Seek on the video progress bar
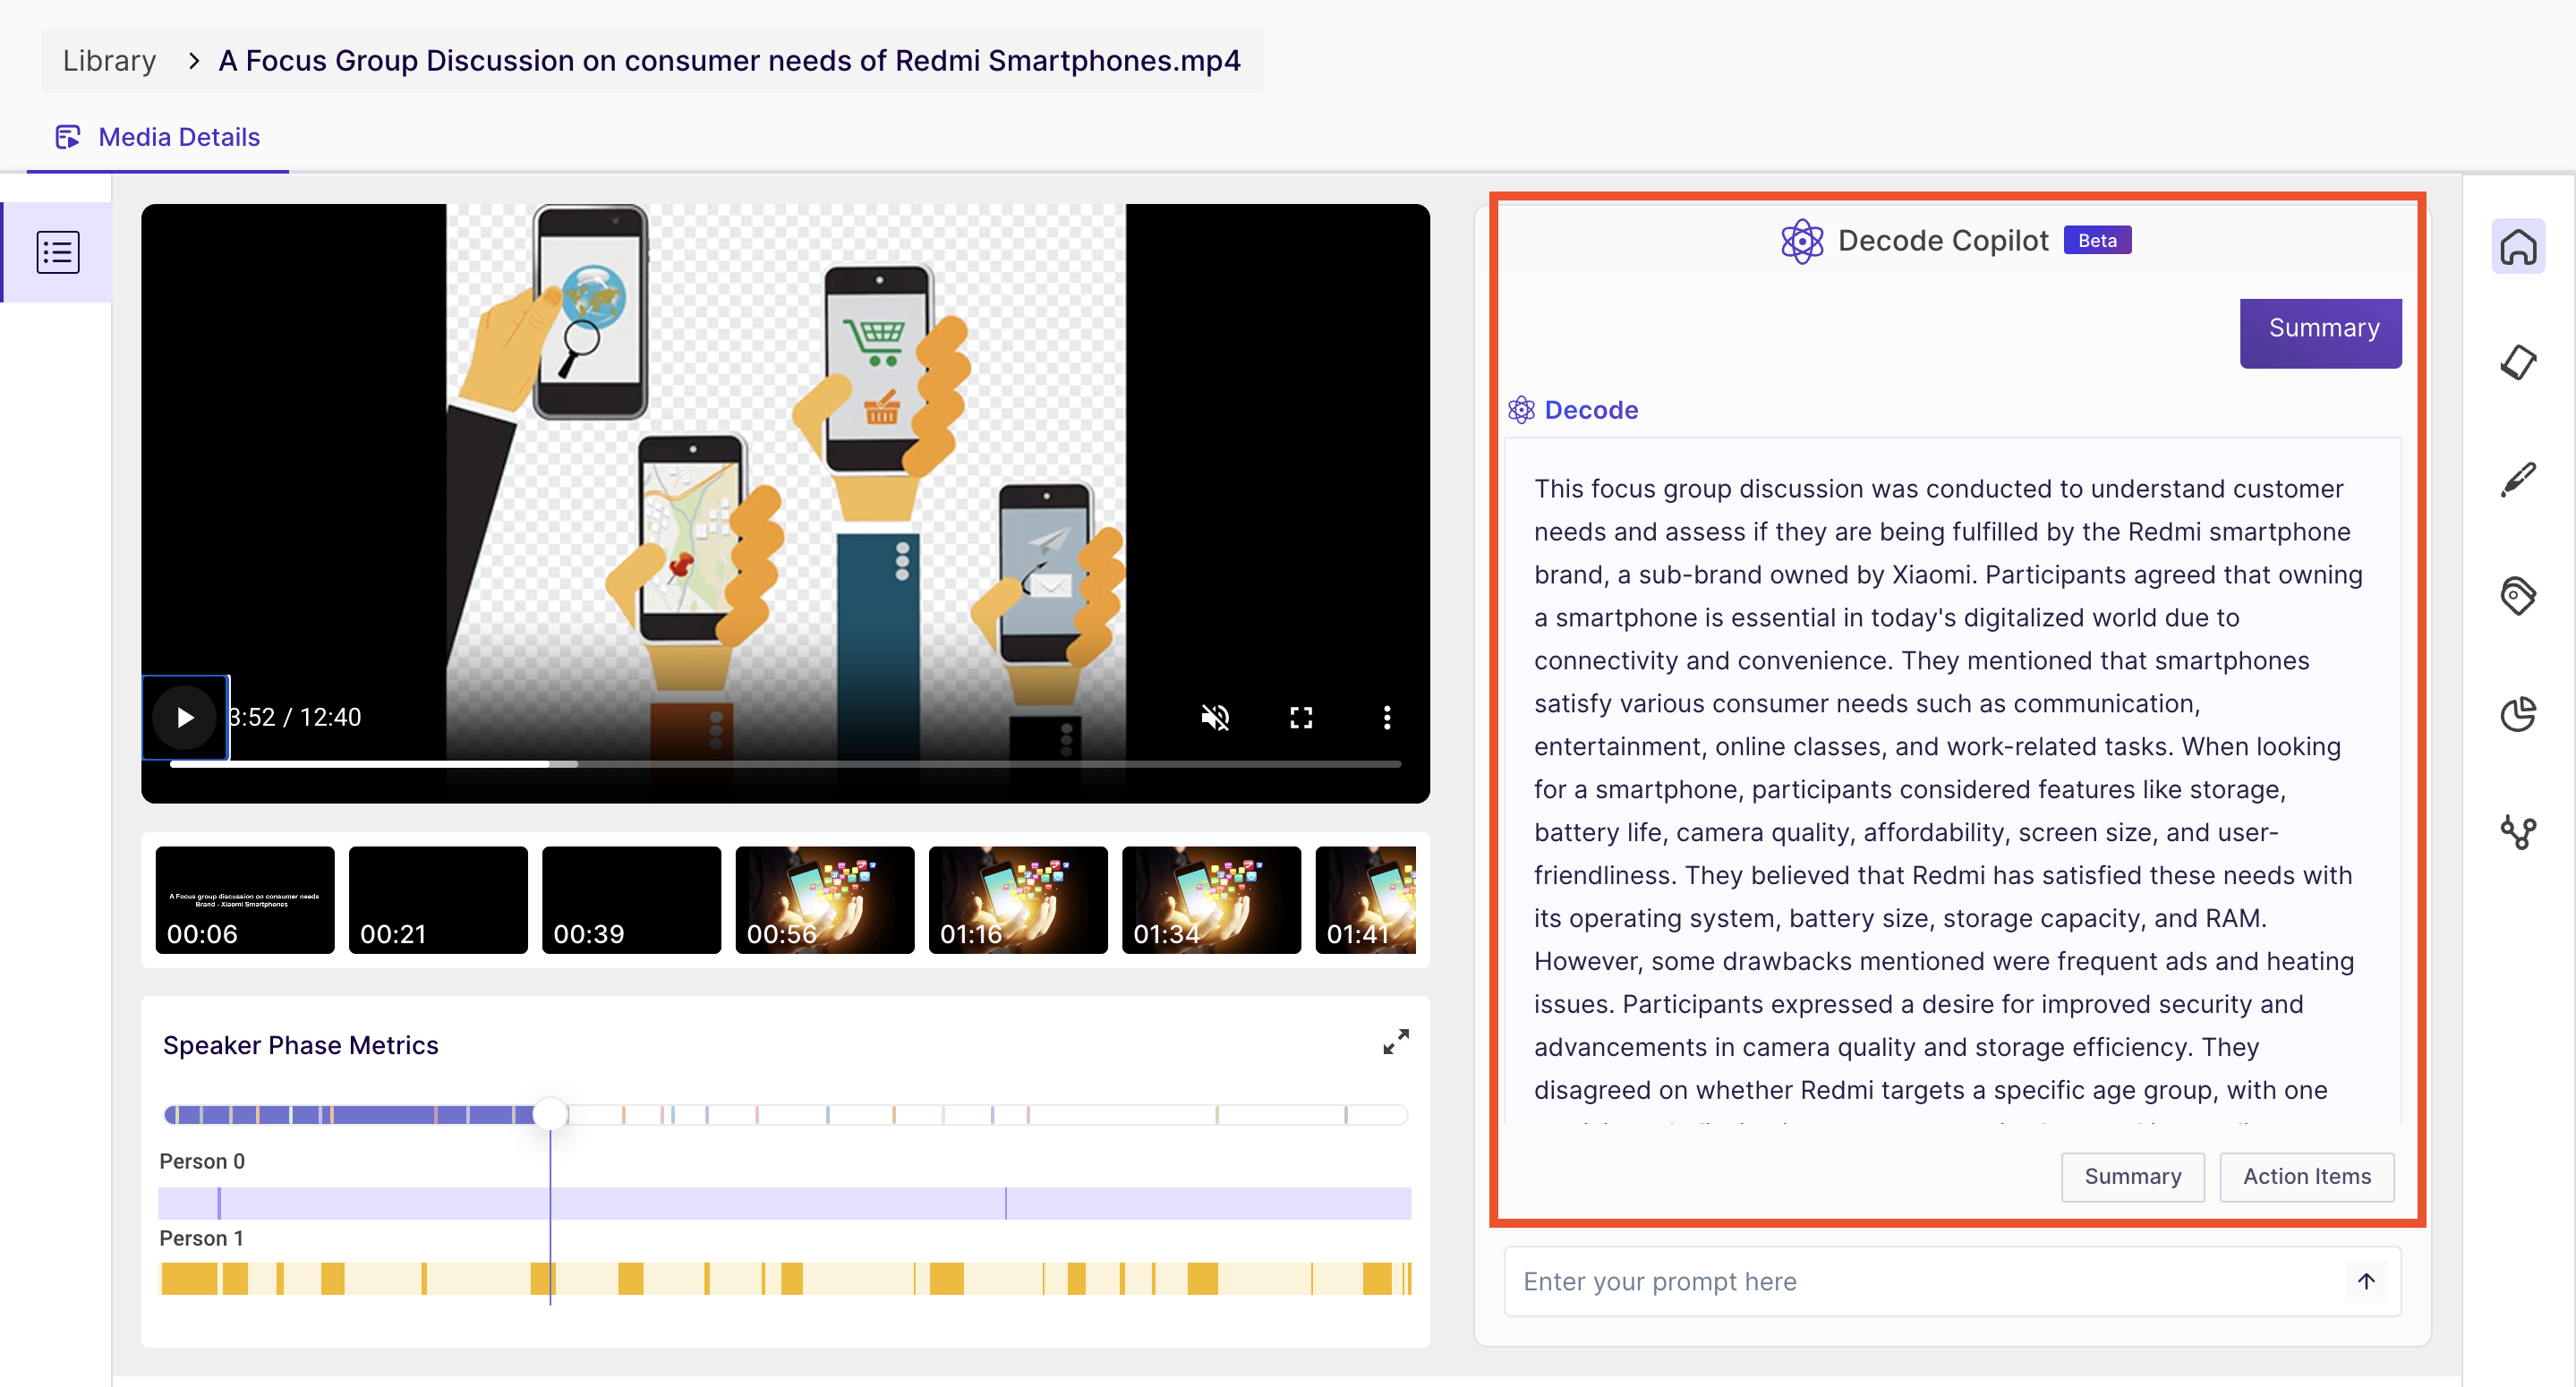The height and width of the screenshot is (1387, 2576). (x=785, y=764)
